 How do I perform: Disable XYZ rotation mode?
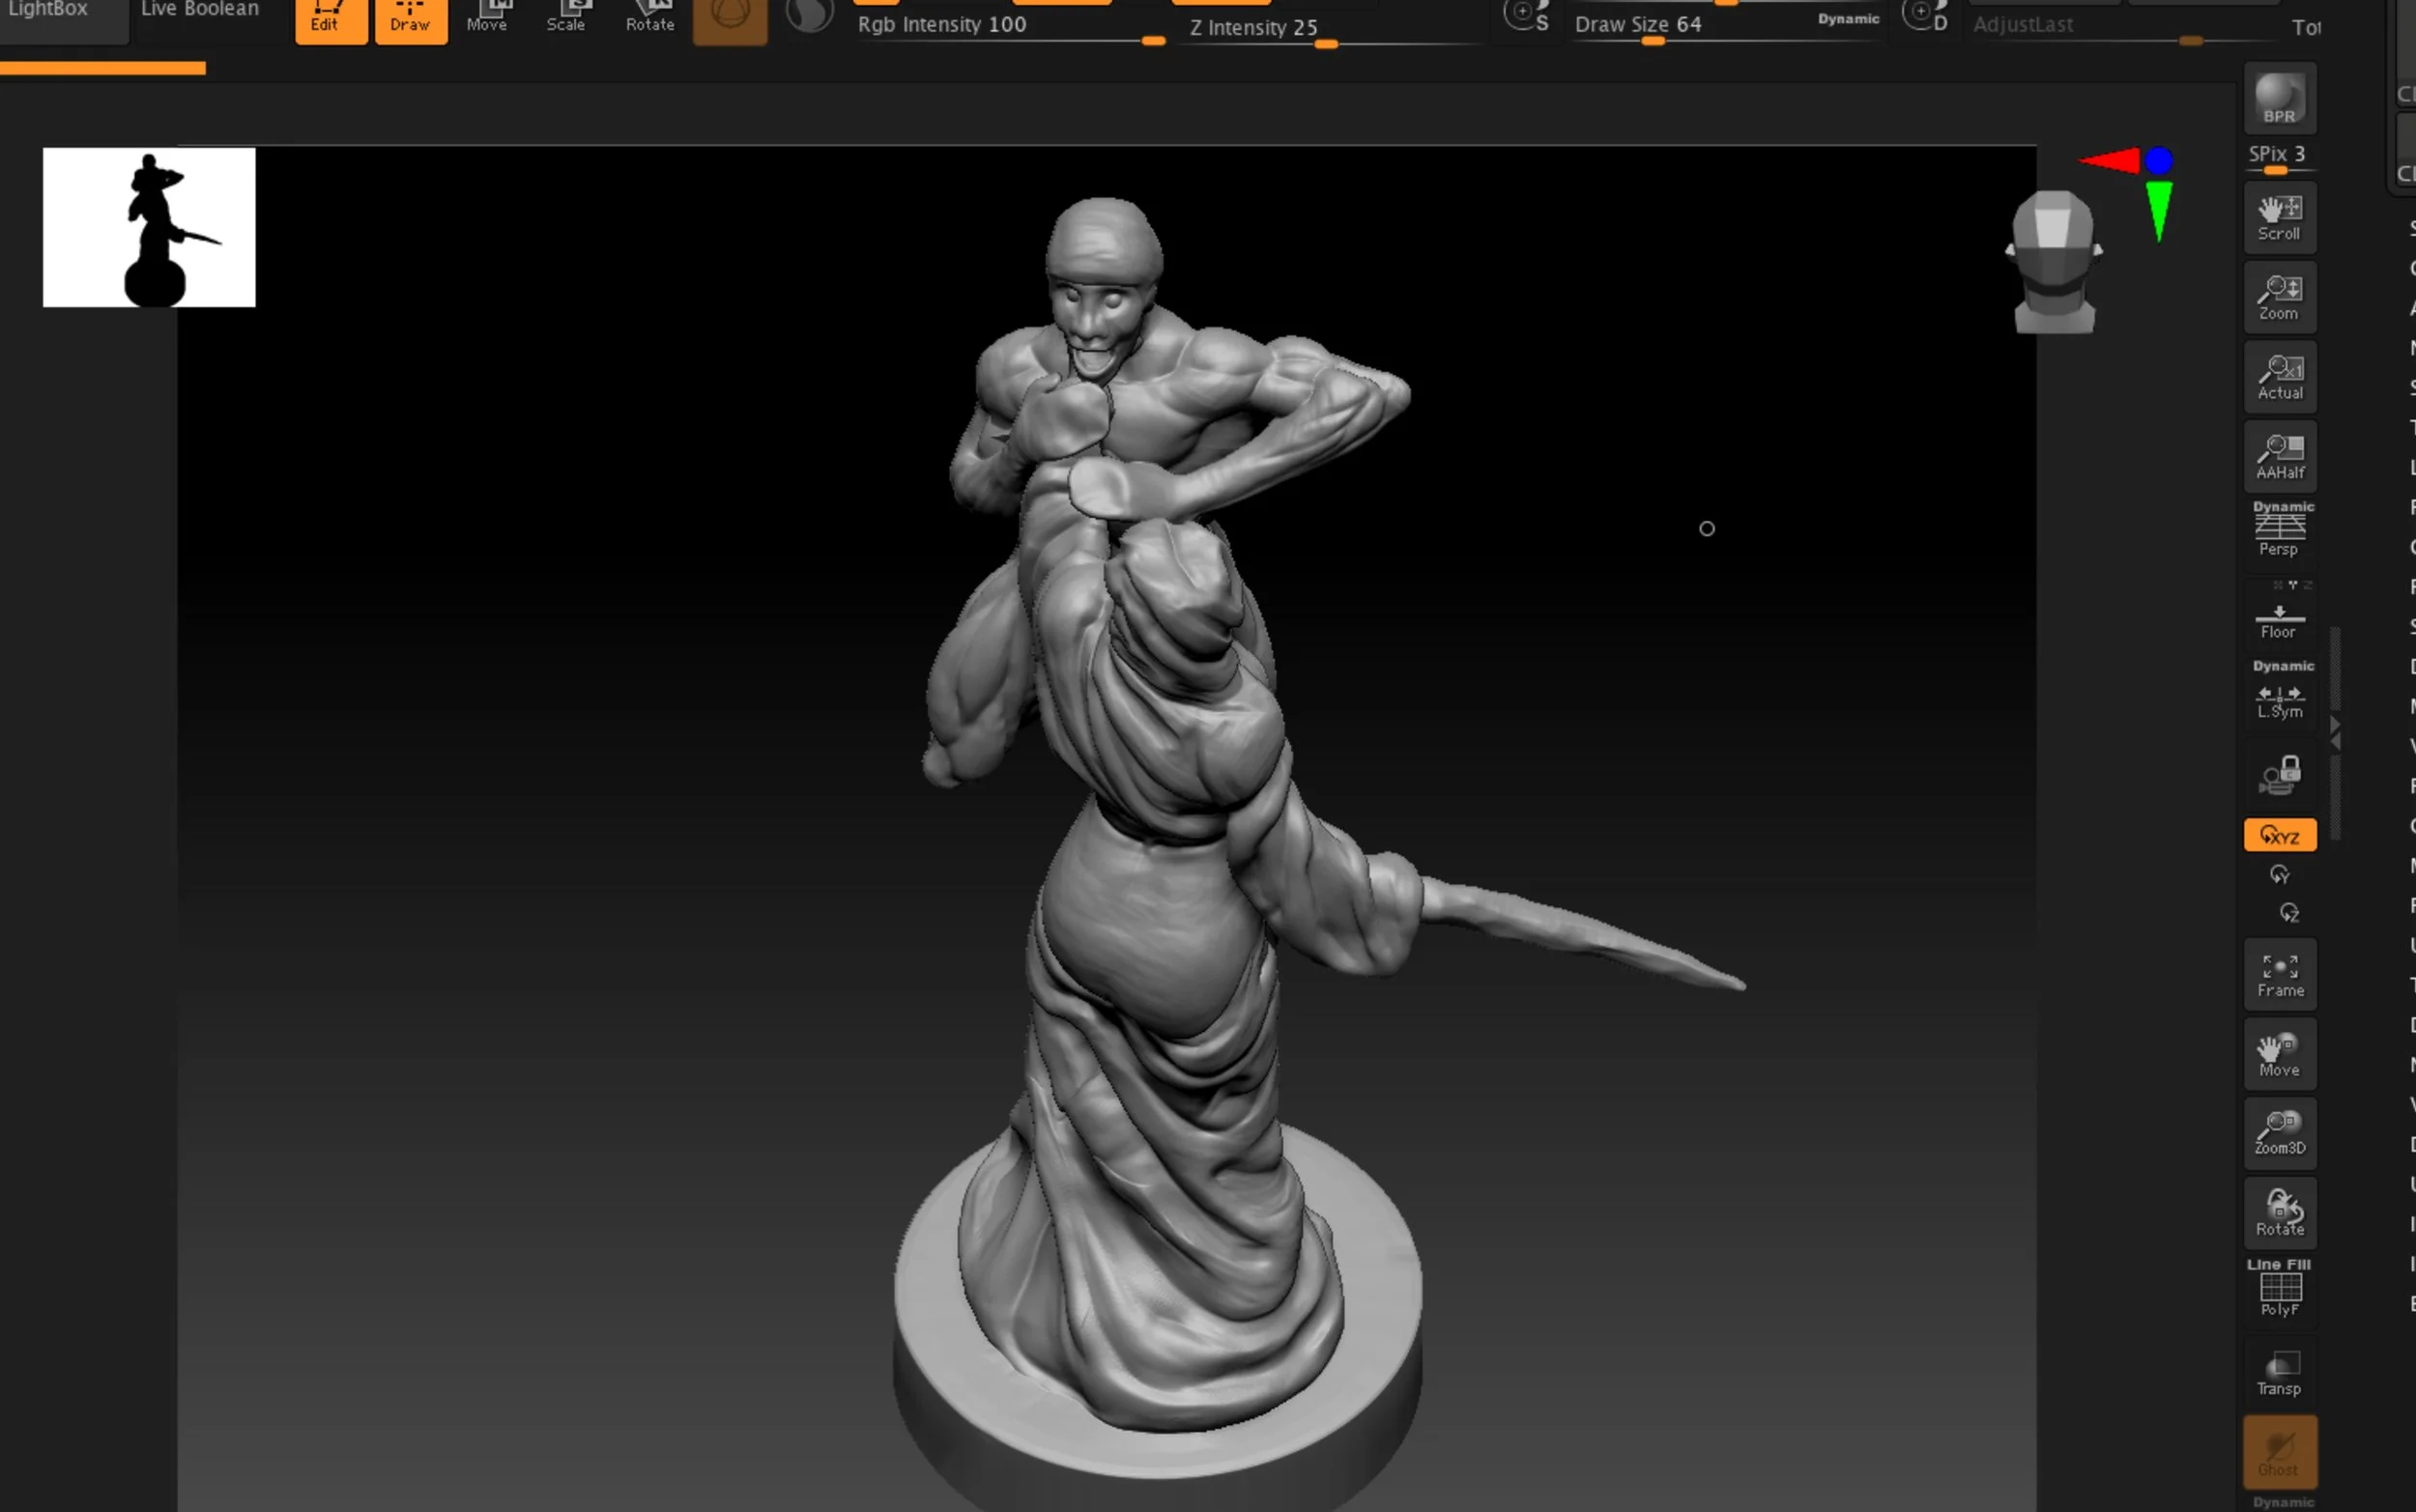(2279, 835)
